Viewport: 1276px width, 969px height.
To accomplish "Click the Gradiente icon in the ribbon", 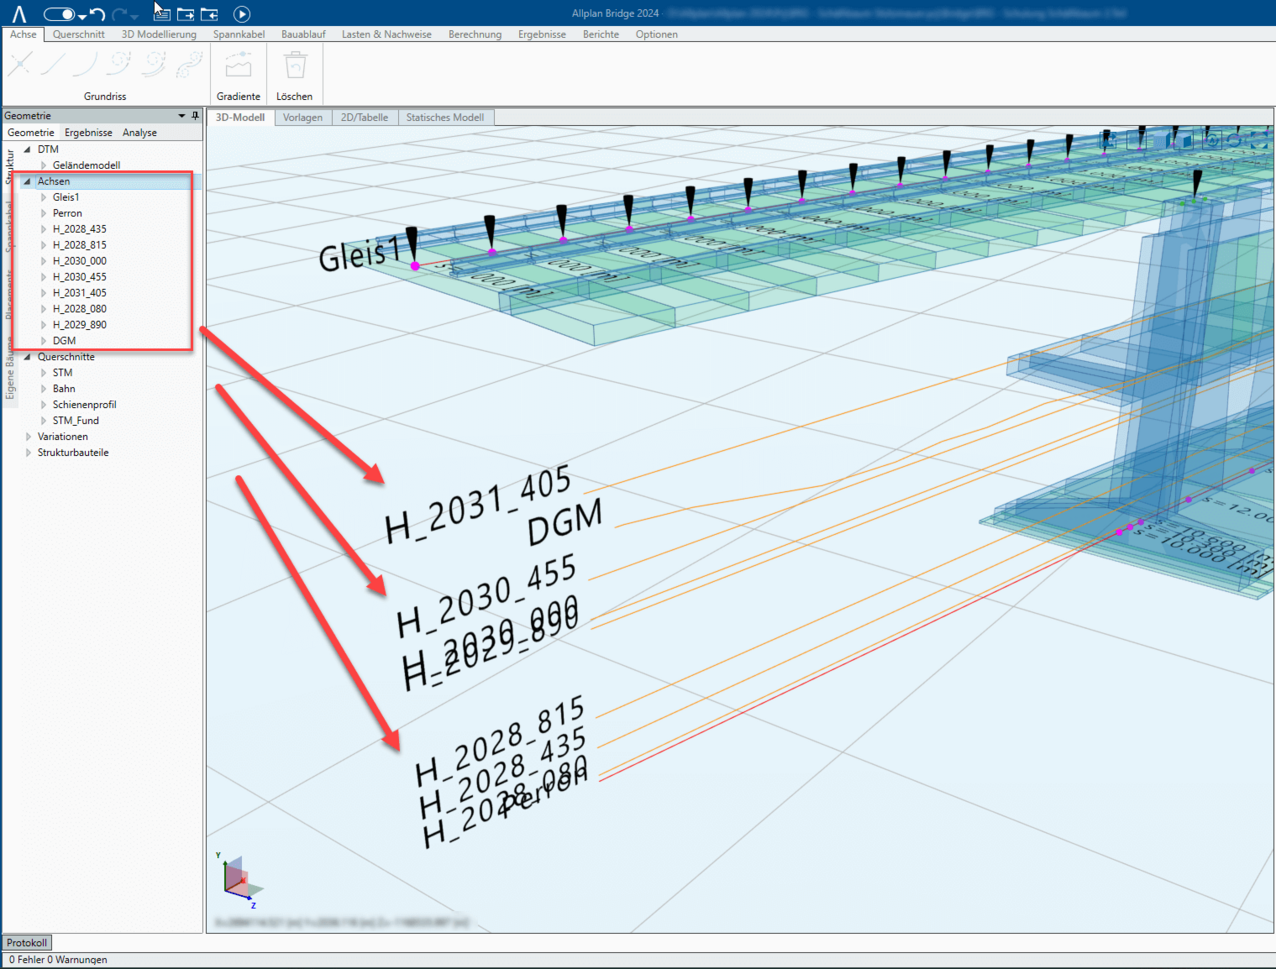I will 238,67.
